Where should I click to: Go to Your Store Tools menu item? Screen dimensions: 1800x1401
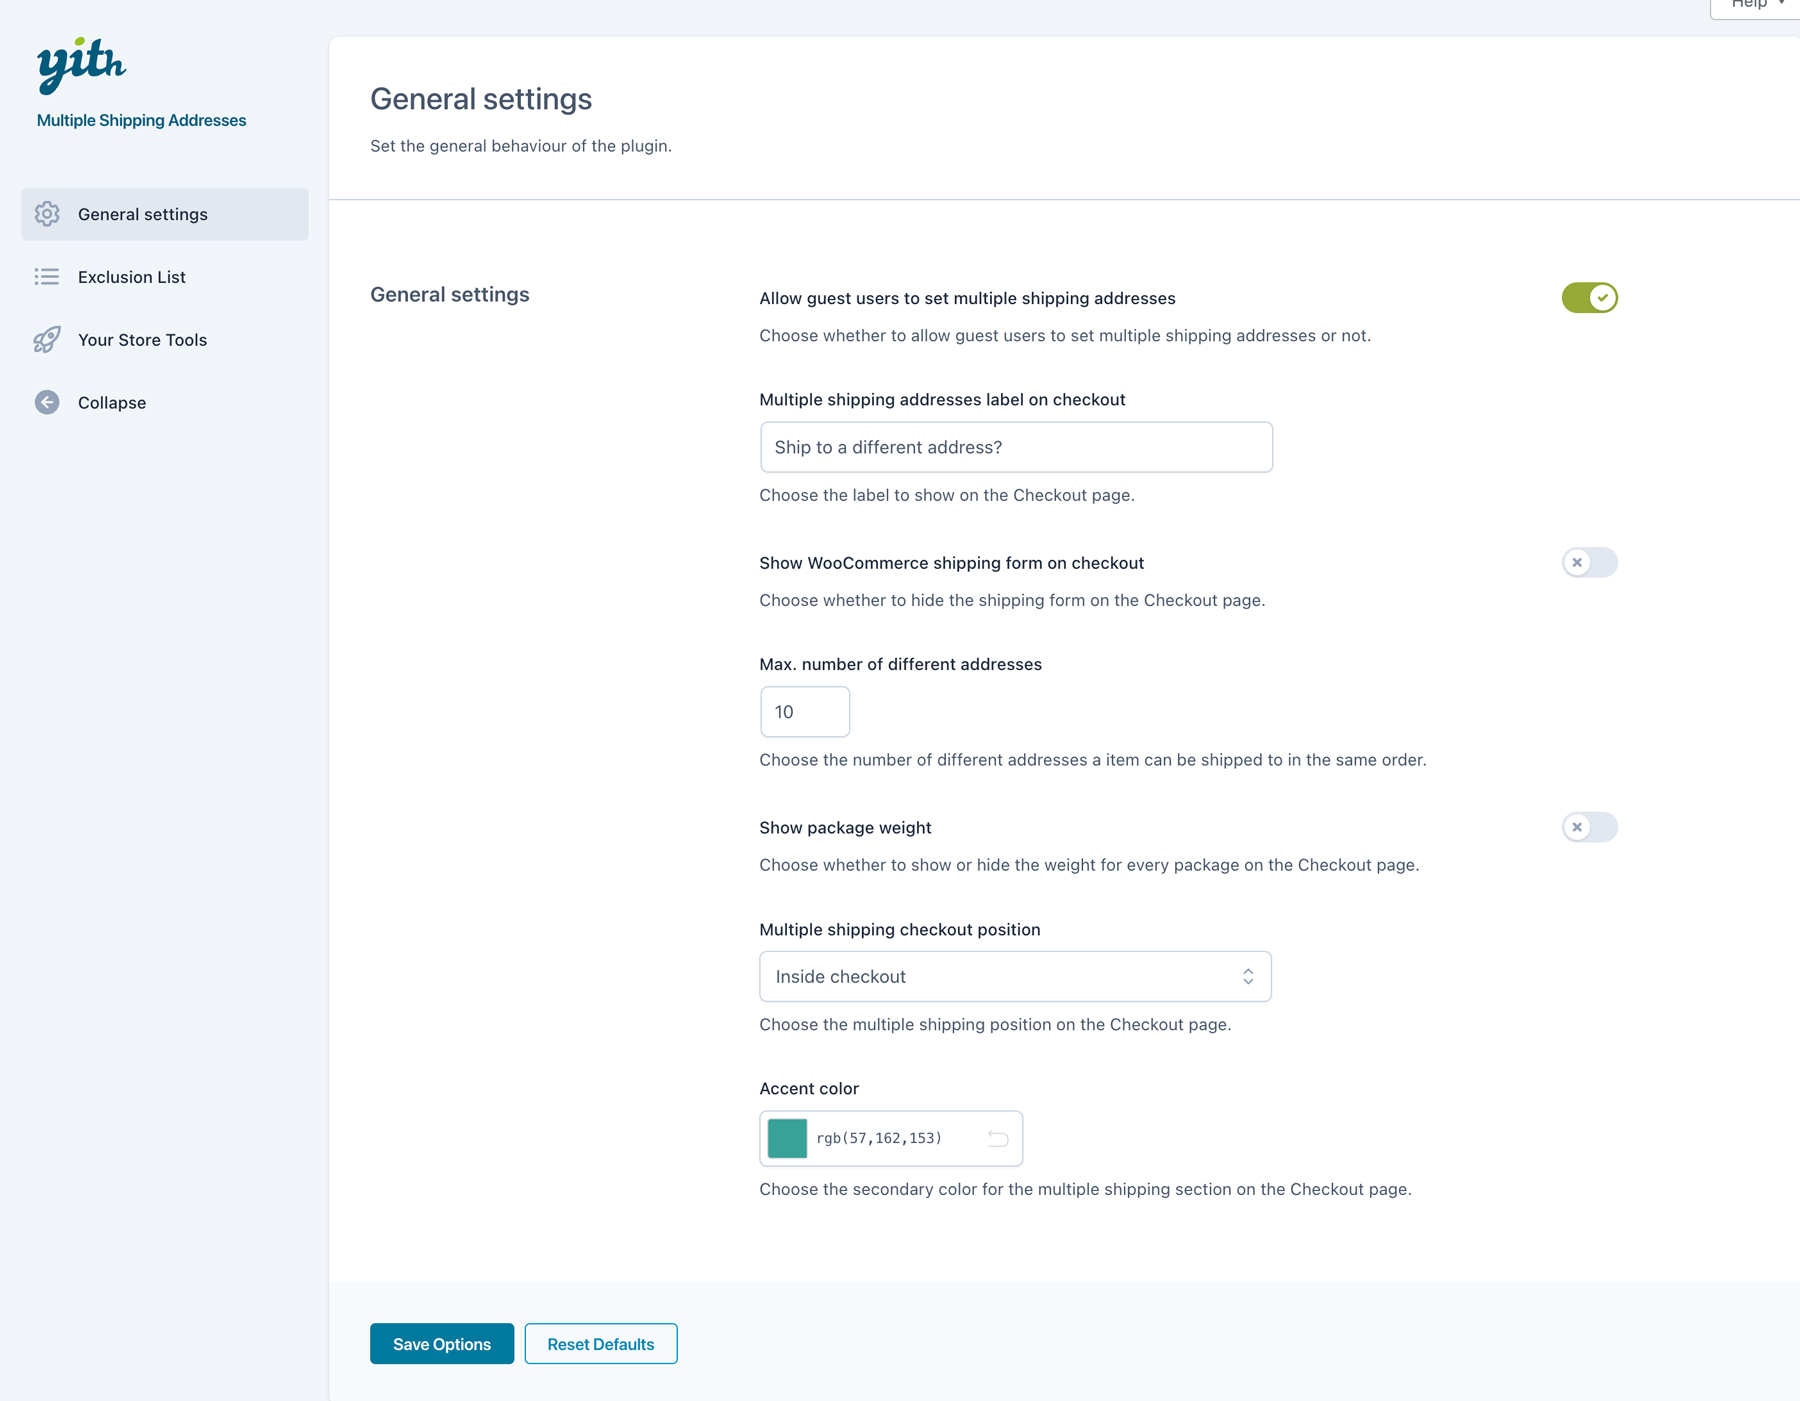[142, 340]
